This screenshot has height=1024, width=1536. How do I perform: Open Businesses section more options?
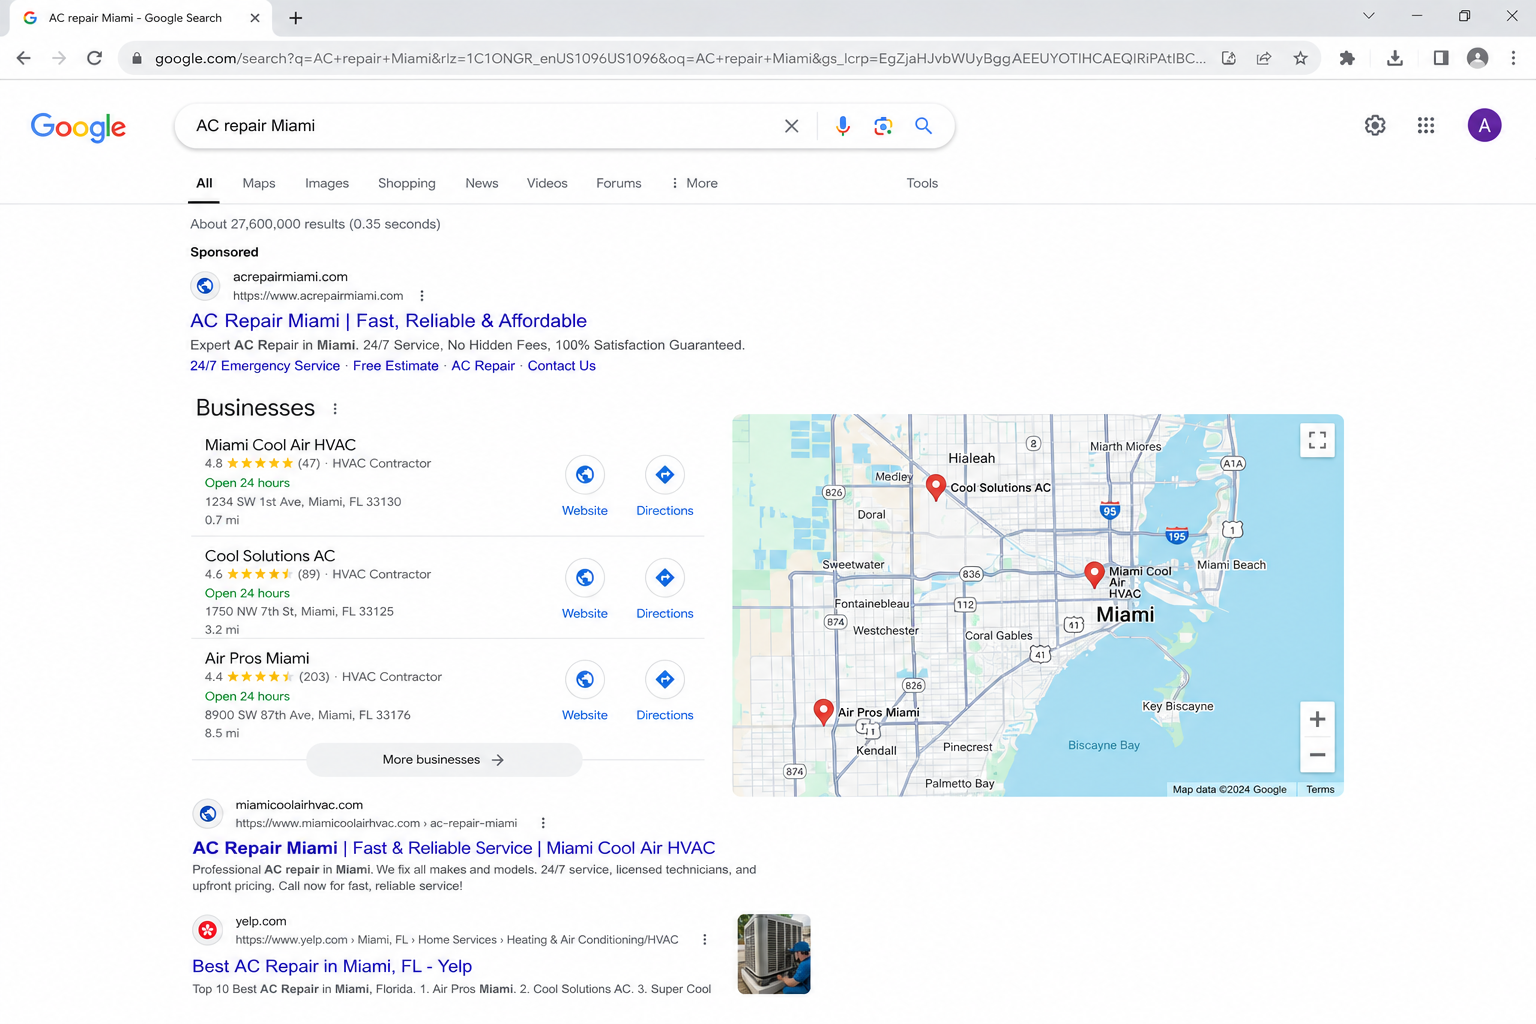tap(335, 409)
